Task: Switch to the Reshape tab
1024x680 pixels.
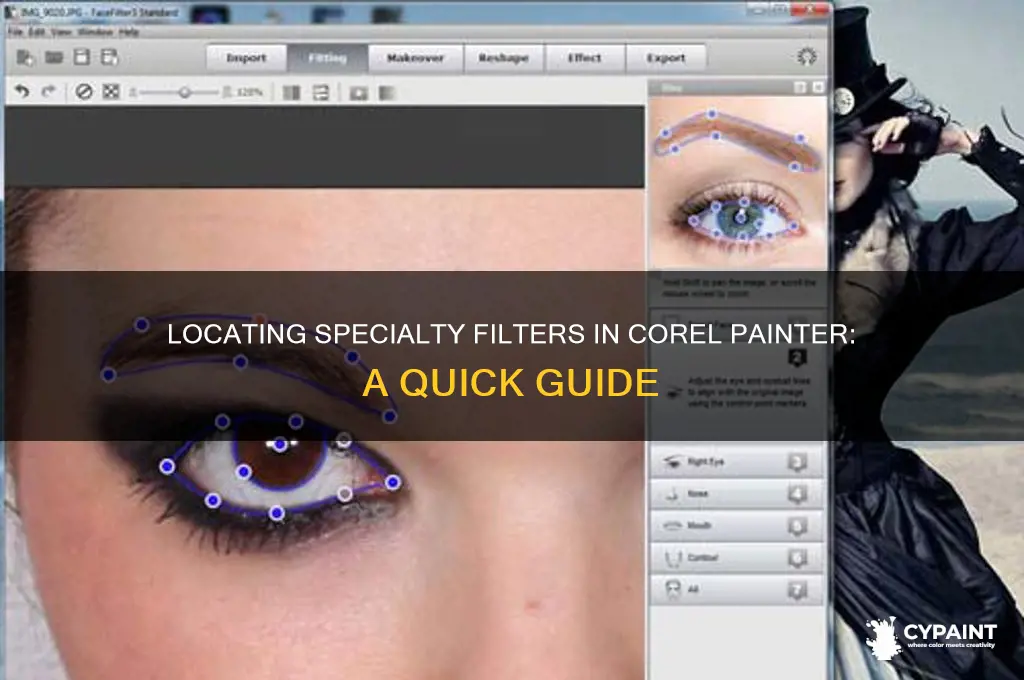Action: [x=504, y=58]
